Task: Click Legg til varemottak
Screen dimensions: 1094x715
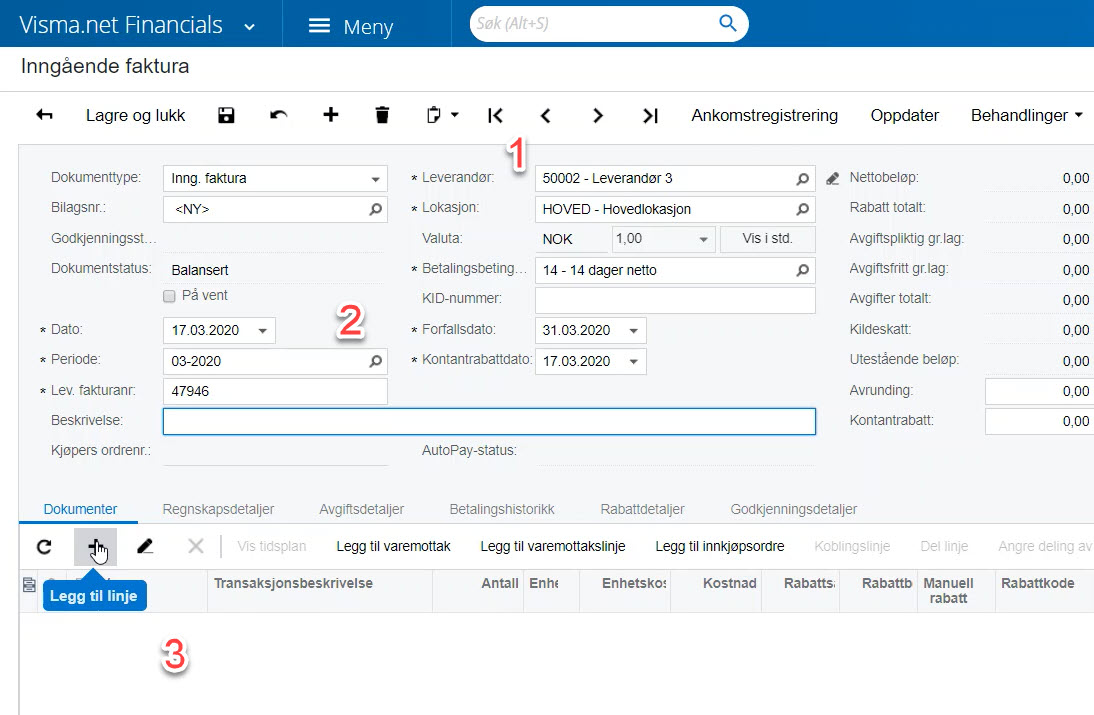Action: tap(394, 546)
